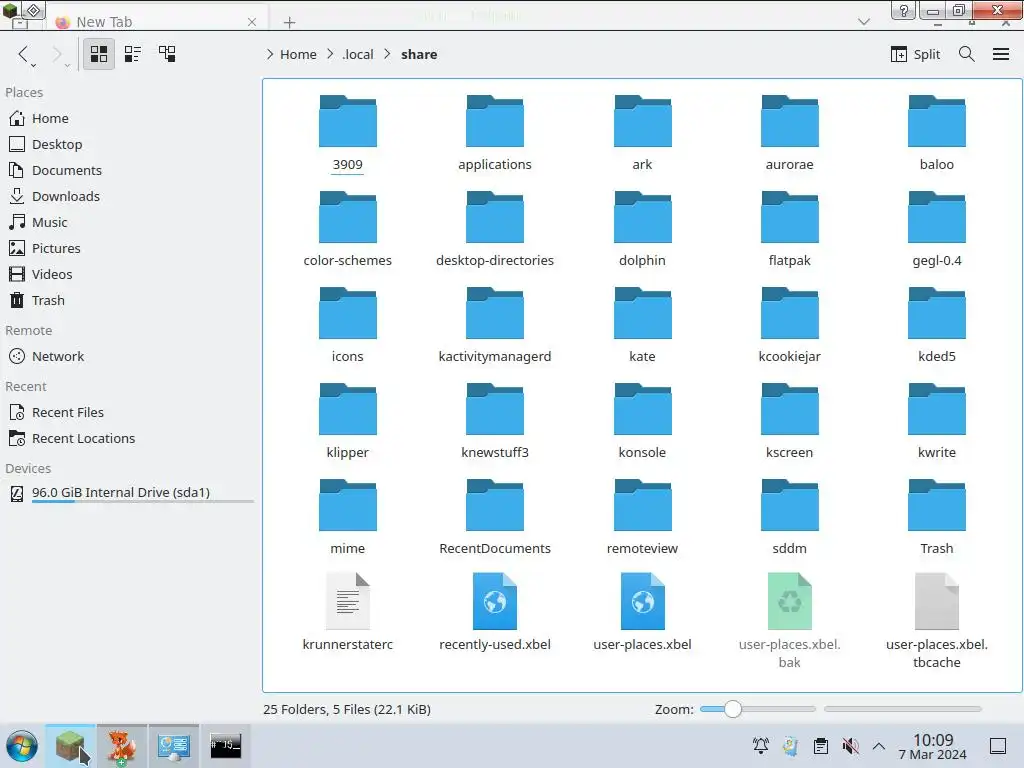The image size is (1024, 768).
Task: Switch to the New Tab tab
Action: tap(157, 22)
